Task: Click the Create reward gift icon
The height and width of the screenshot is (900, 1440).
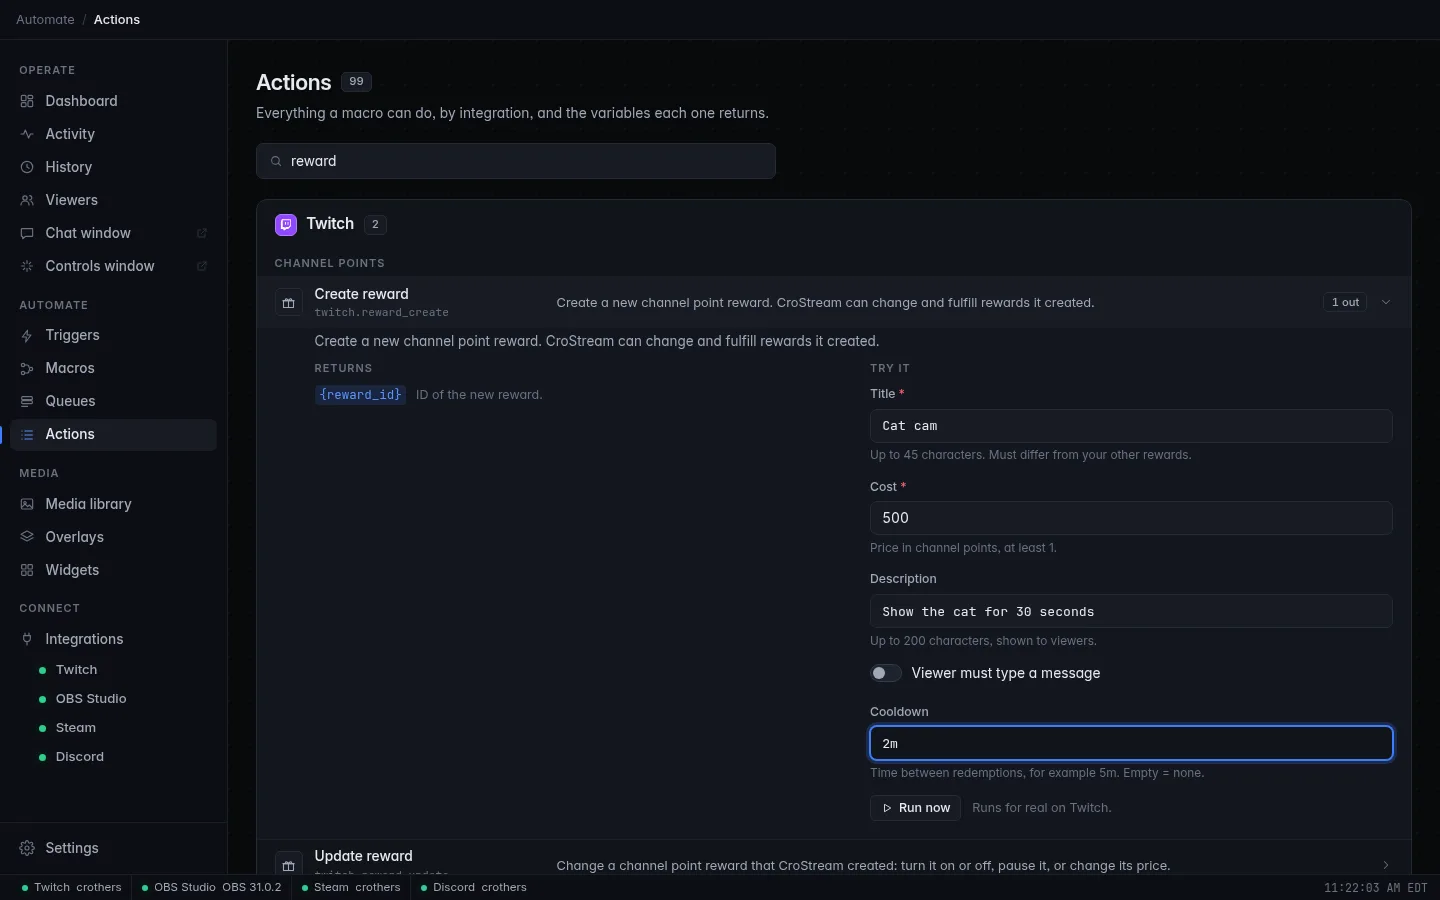Action: click(289, 302)
